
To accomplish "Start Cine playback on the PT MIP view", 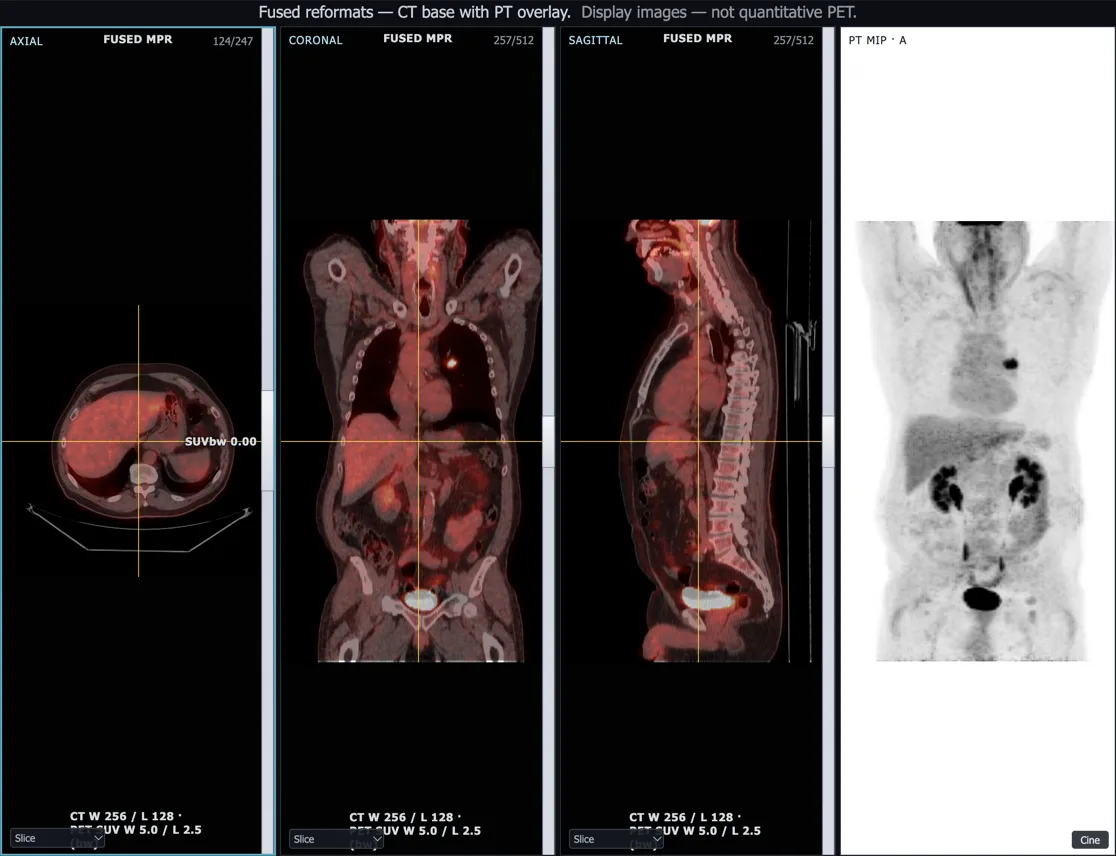I will point(1090,840).
